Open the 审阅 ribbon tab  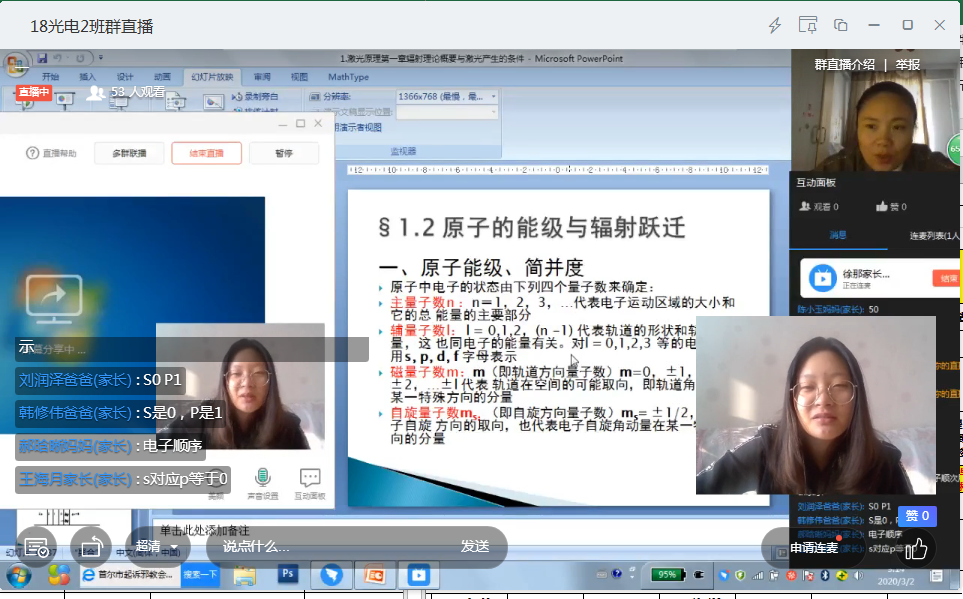[262, 77]
